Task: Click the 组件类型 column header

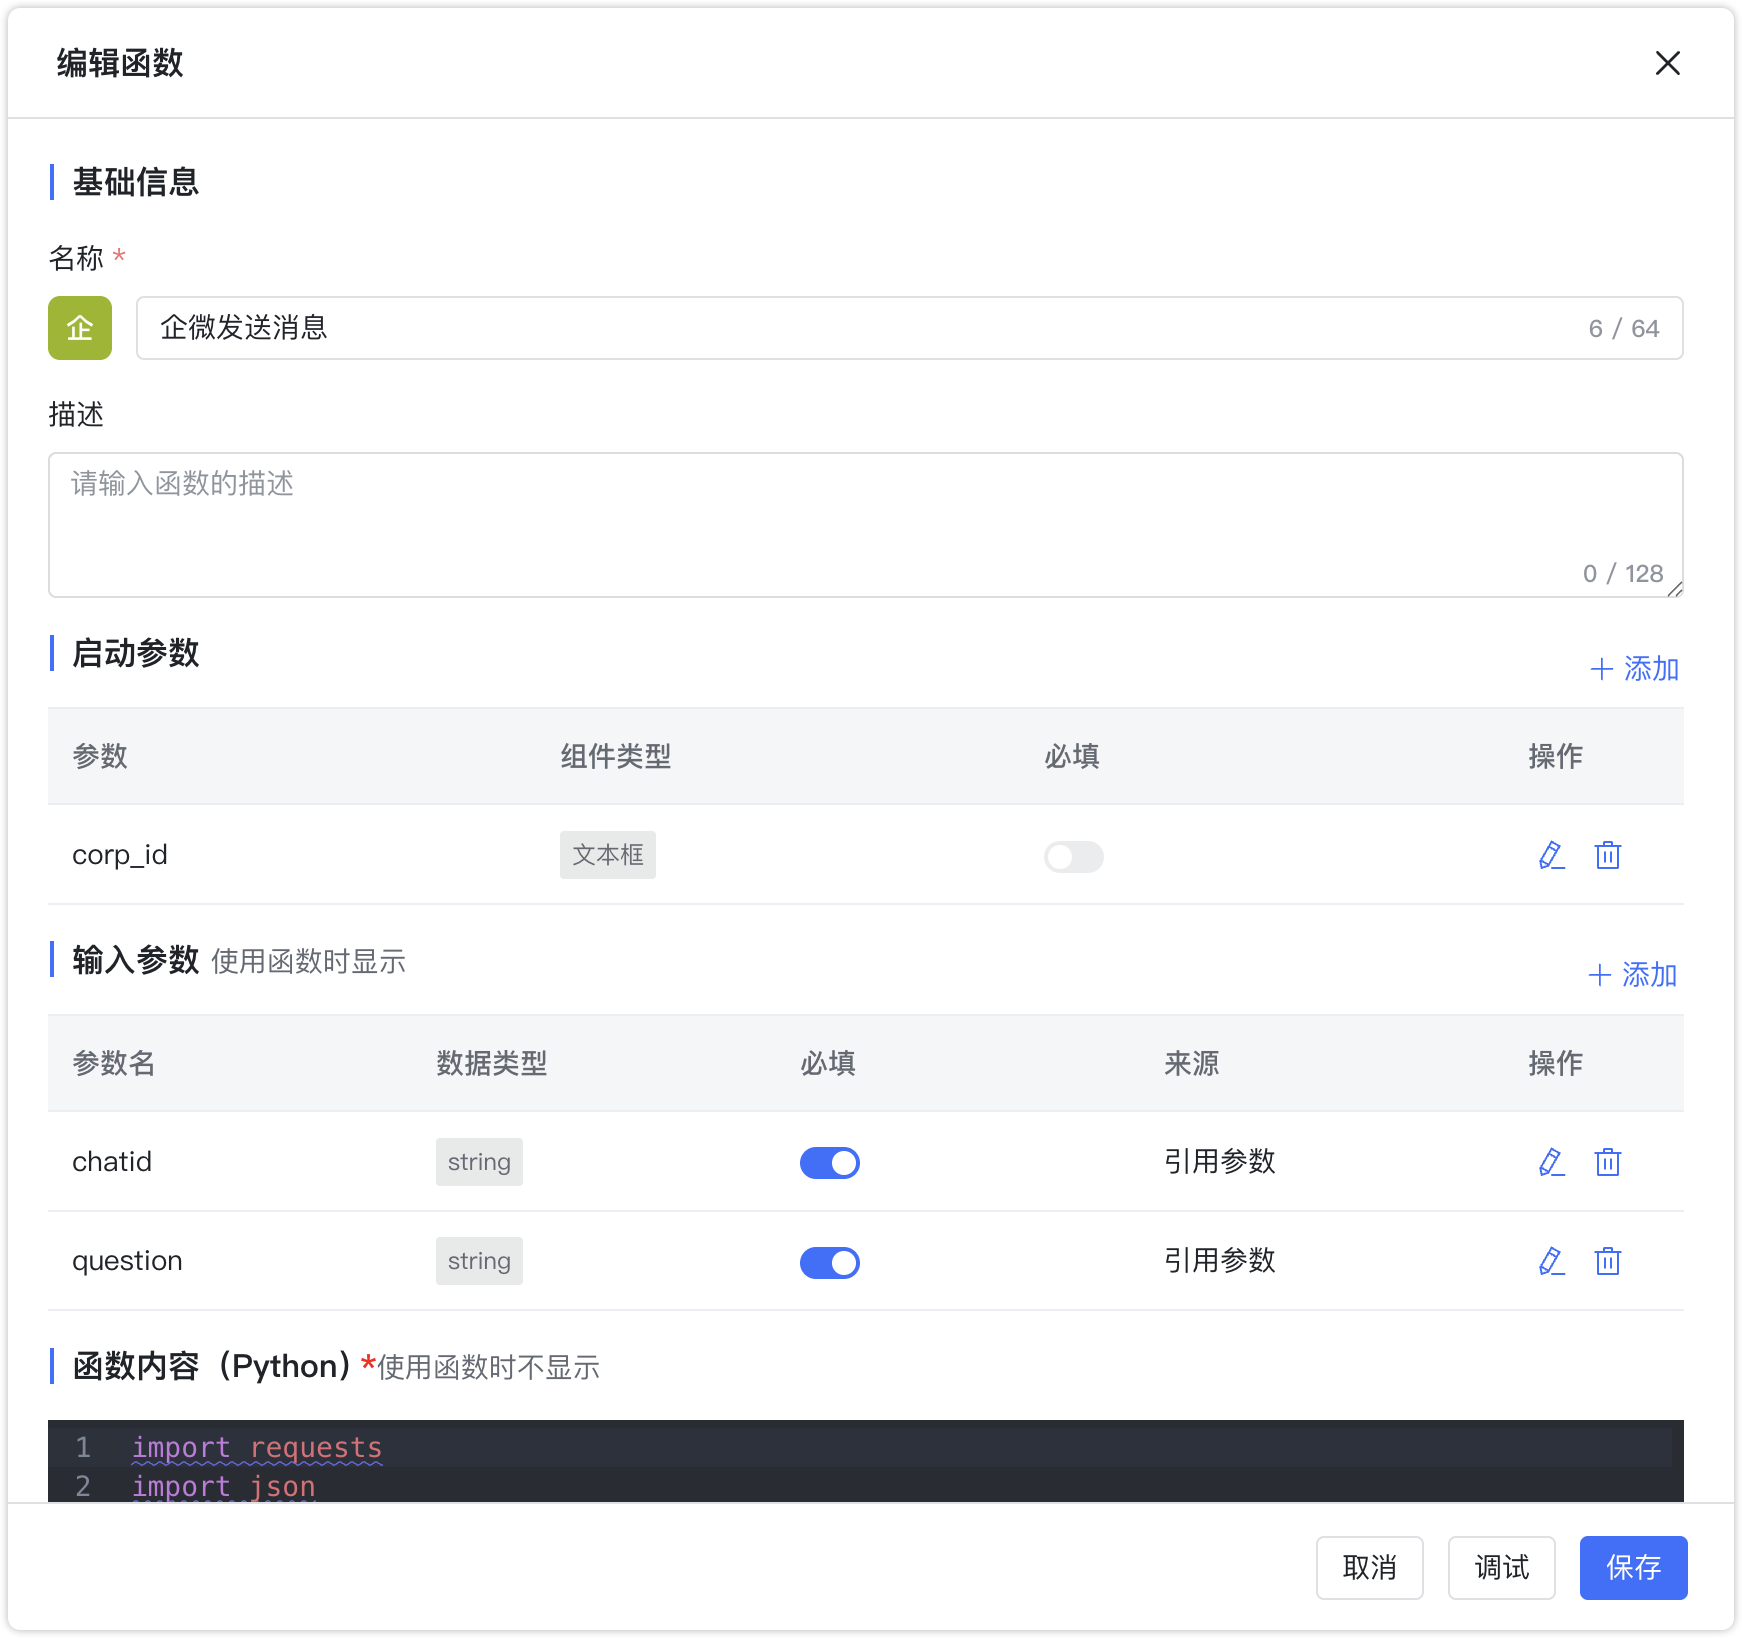Action: (616, 757)
